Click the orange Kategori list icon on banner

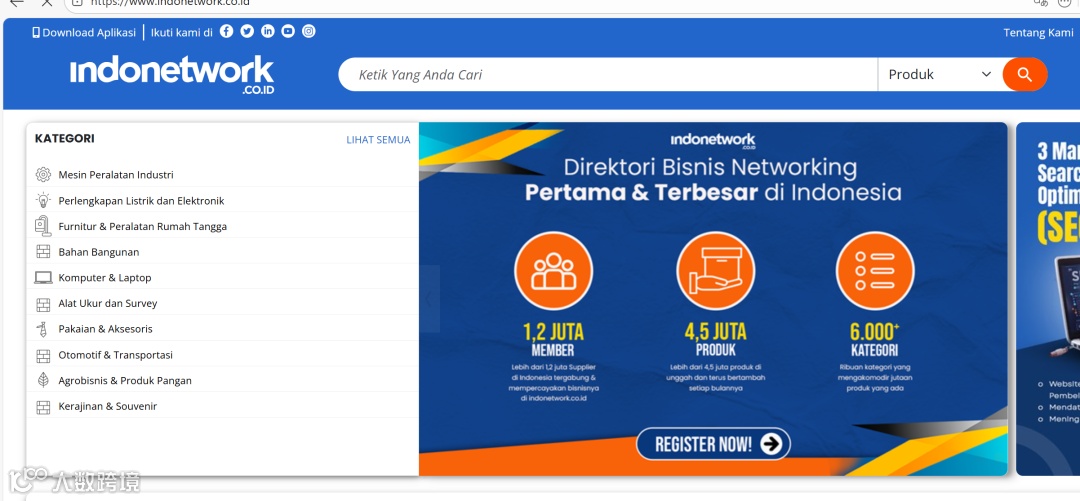pos(875,270)
